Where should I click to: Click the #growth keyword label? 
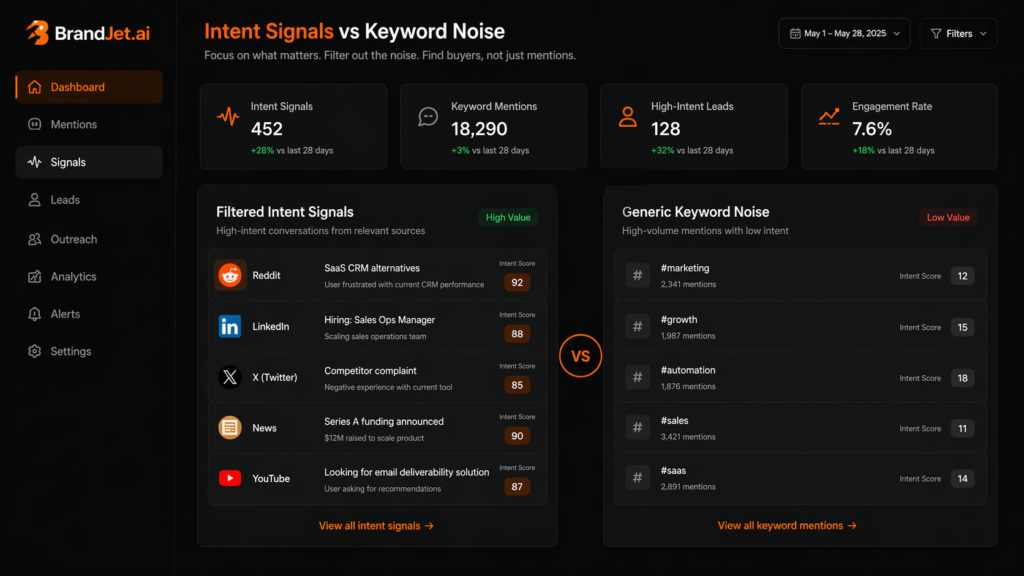coord(679,319)
